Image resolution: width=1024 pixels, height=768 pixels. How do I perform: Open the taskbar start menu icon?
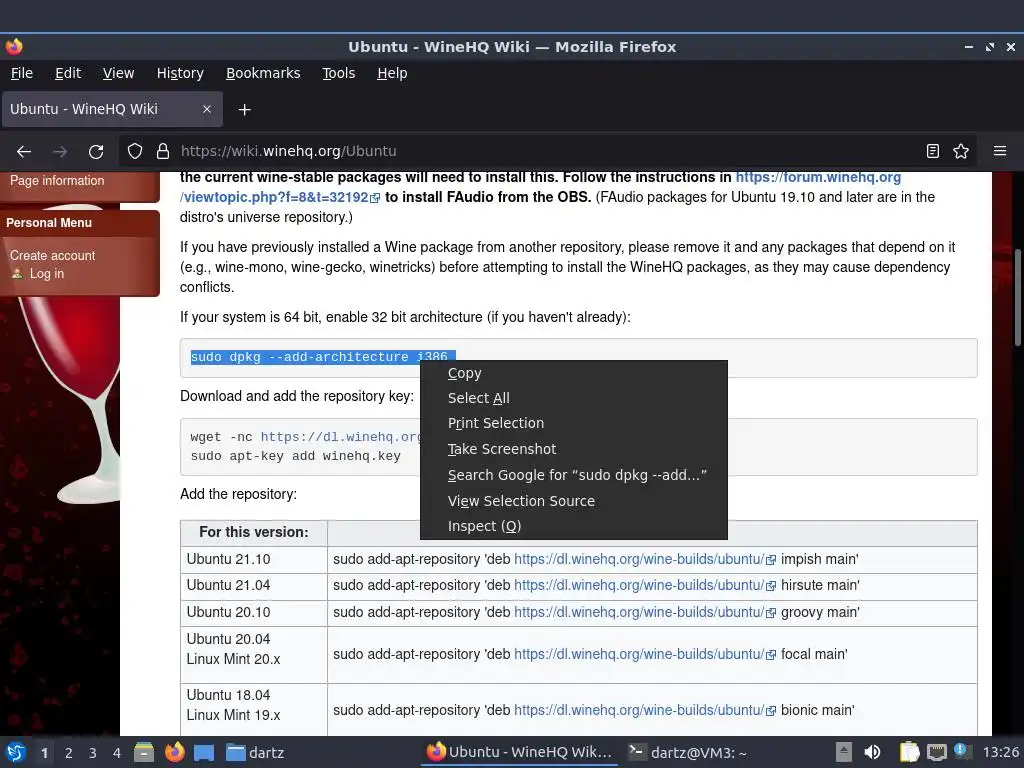pyautogui.click(x=15, y=752)
